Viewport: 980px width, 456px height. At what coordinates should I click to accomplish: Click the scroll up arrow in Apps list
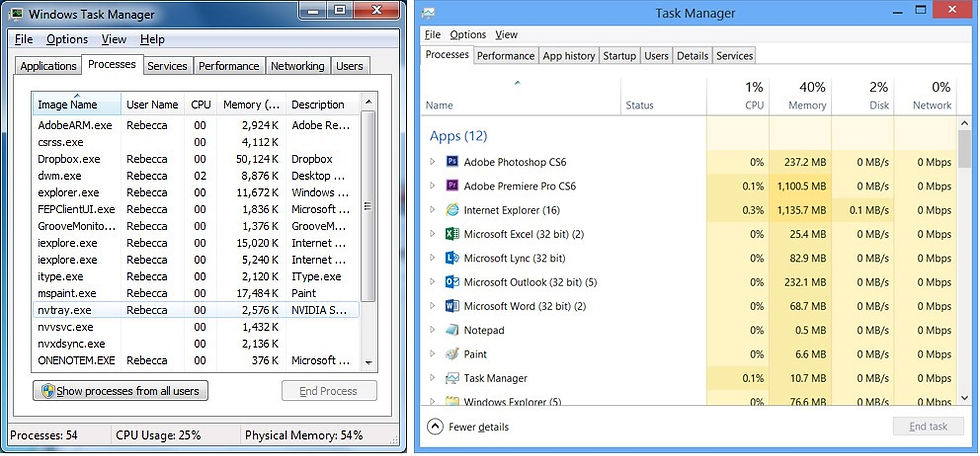click(x=964, y=124)
